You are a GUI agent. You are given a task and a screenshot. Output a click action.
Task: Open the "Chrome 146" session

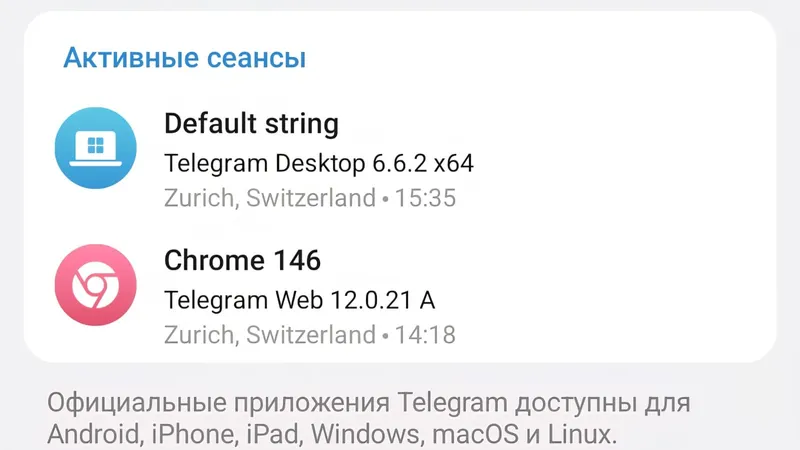pyautogui.click(x=242, y=261)
